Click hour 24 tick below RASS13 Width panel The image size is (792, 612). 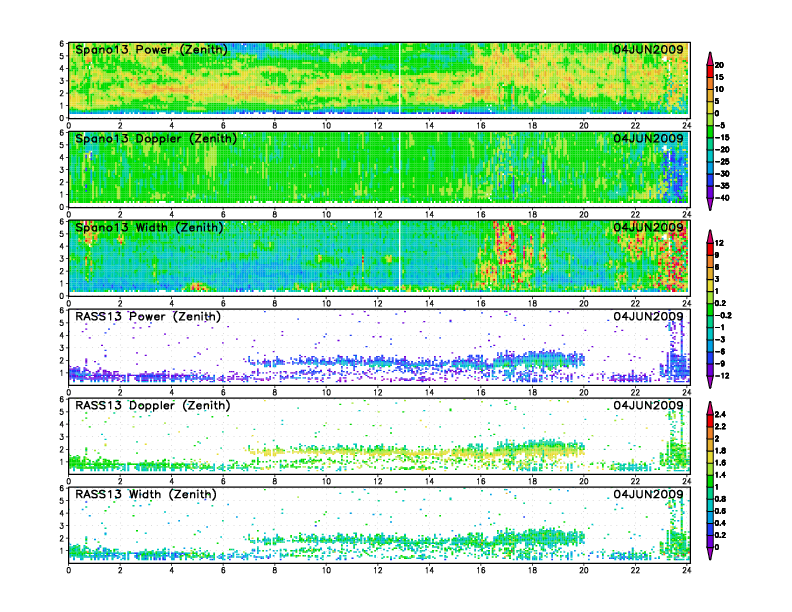coord(686,570)
